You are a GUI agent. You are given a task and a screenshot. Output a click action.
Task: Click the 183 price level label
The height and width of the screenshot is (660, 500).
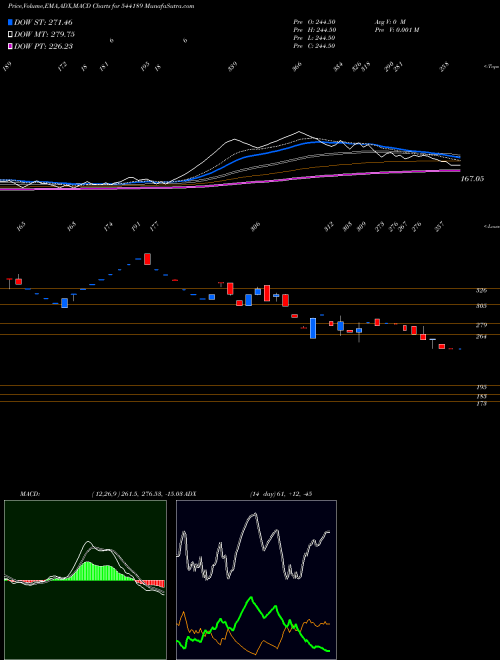481,397
